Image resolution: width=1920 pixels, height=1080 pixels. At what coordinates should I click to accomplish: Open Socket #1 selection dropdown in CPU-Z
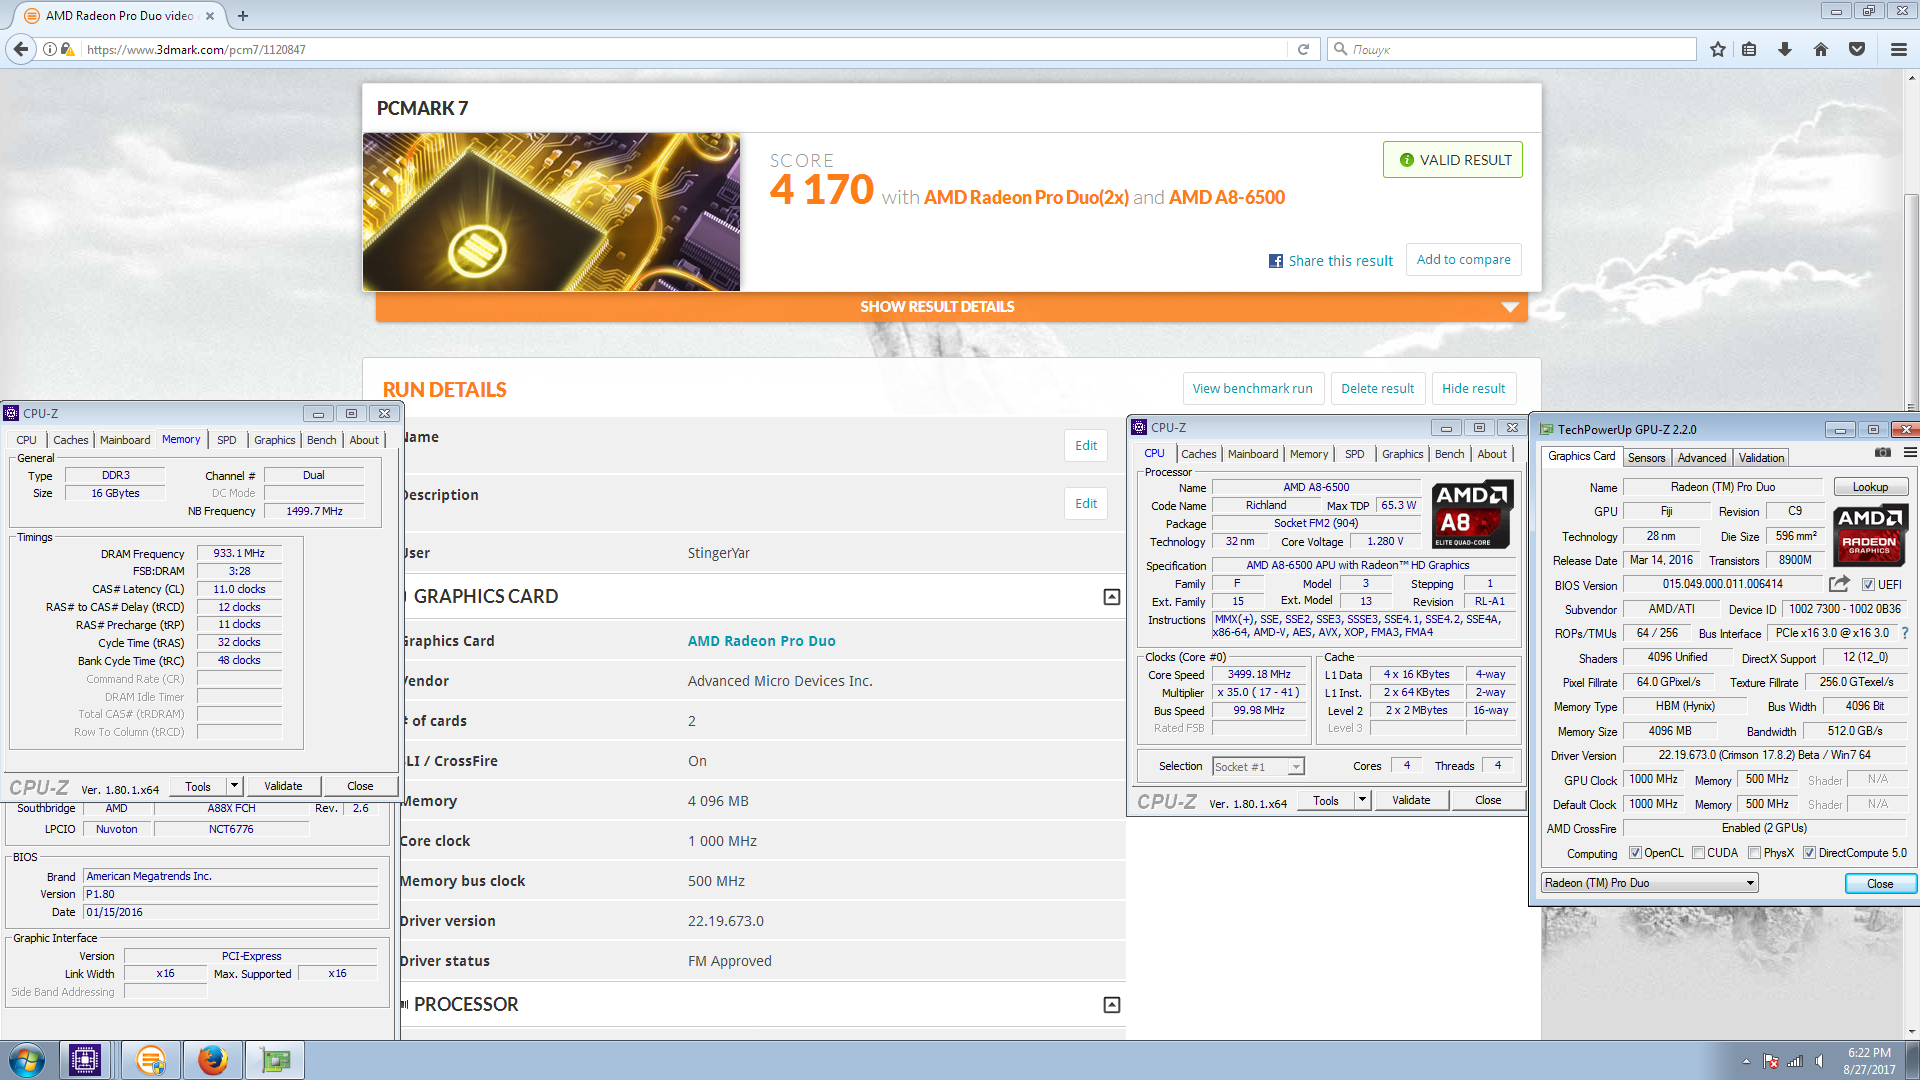[1258, 767]
